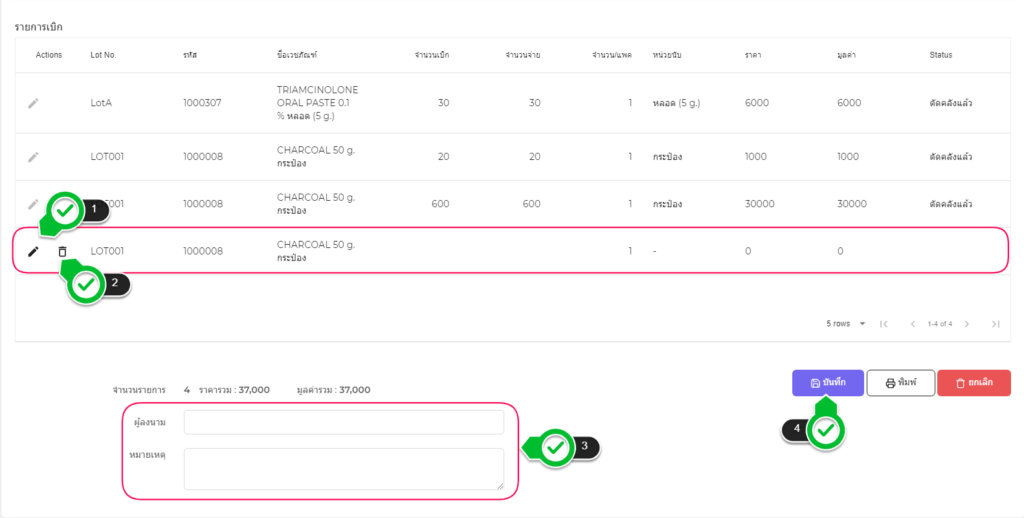
Task: Click the Lot No. column header
Action: 103,55
